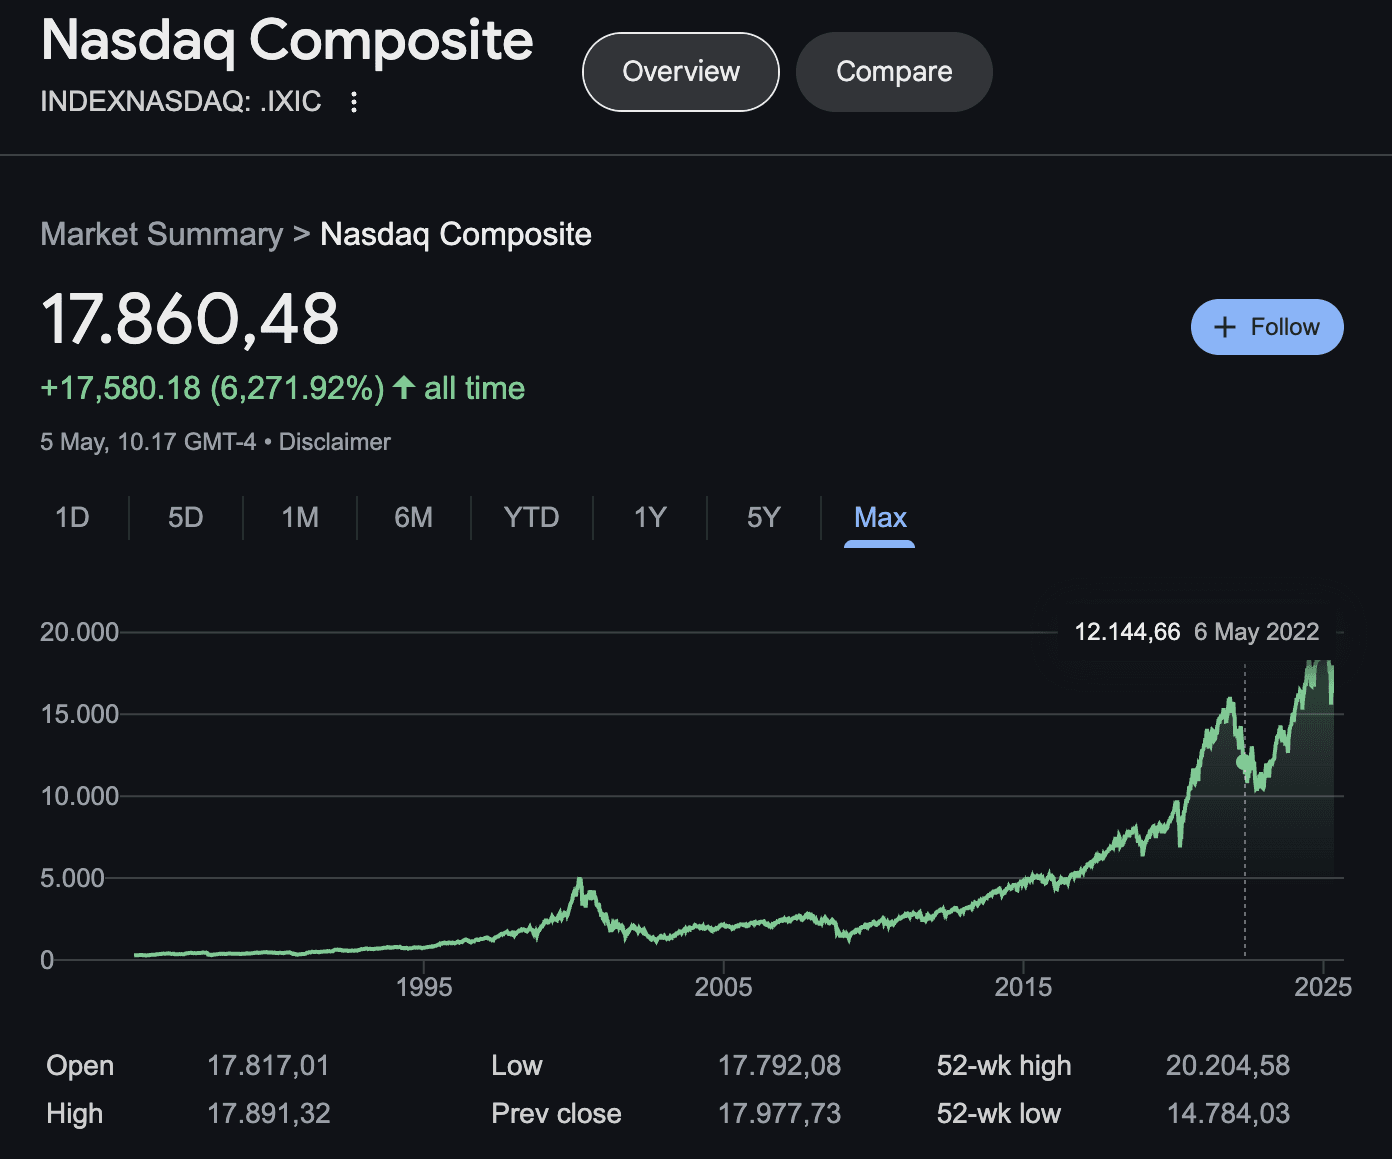Image resolution: width=1392 pixels, height=1159 pixels.
Task: Open the Market Summary breadcrumb link
Action: (162, 234)
